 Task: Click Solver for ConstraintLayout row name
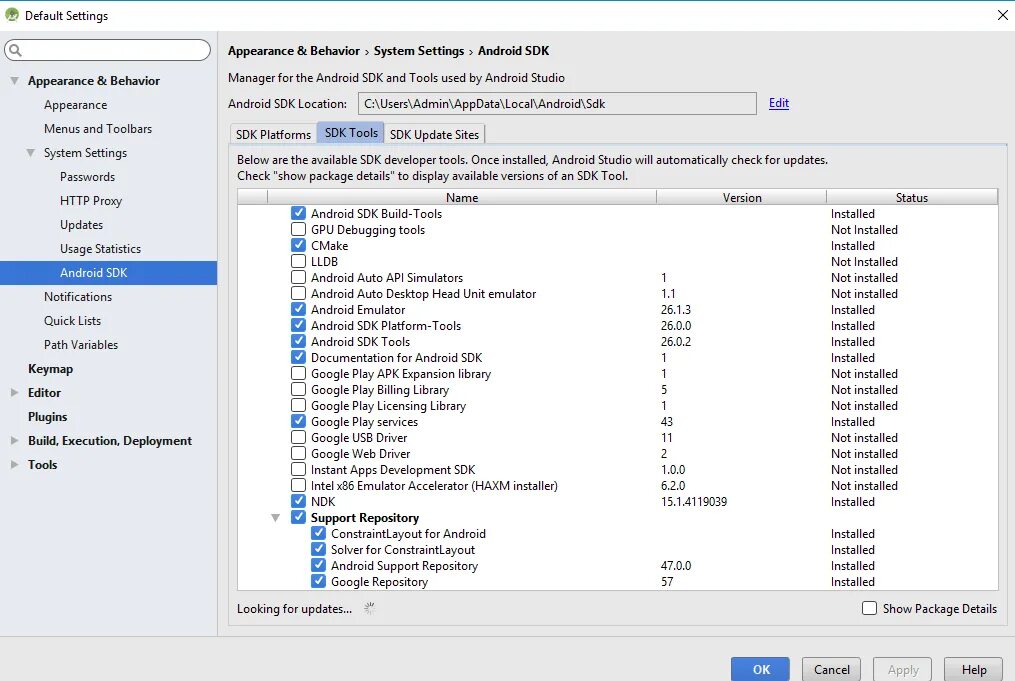[x=403, y=550]
